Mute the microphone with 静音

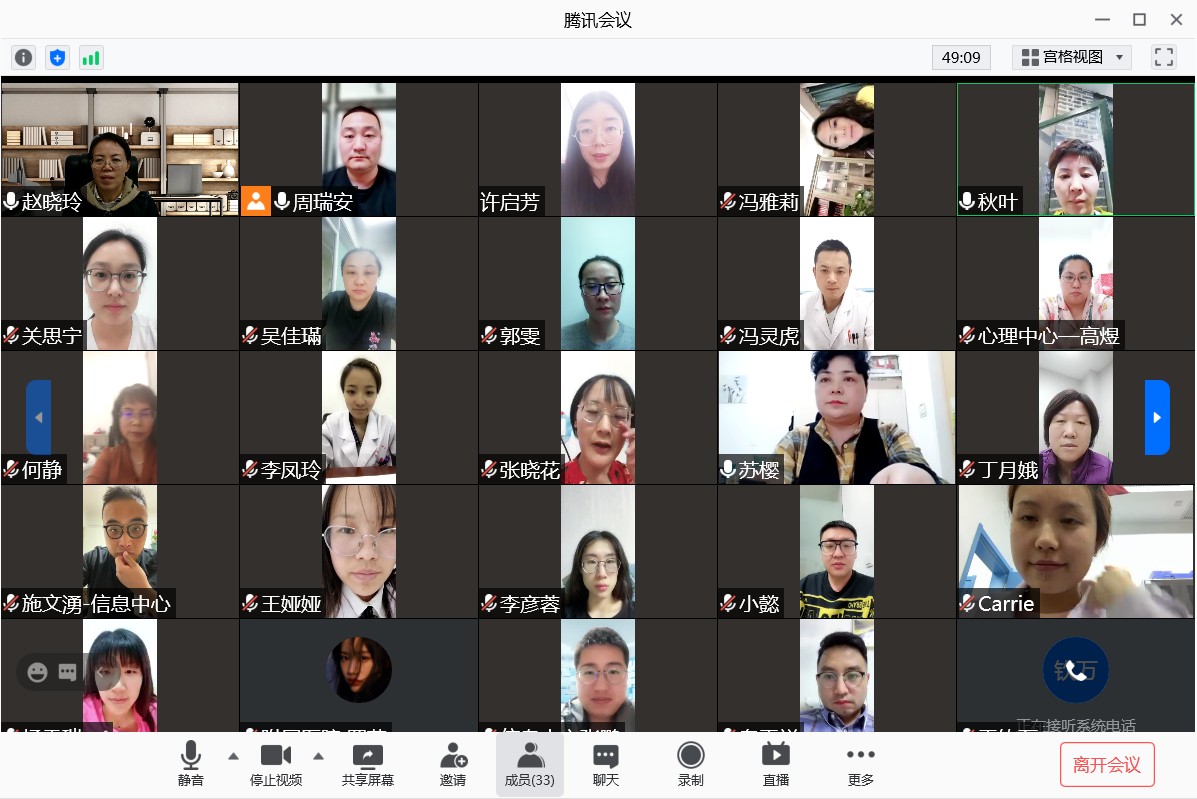pos(191,765)
